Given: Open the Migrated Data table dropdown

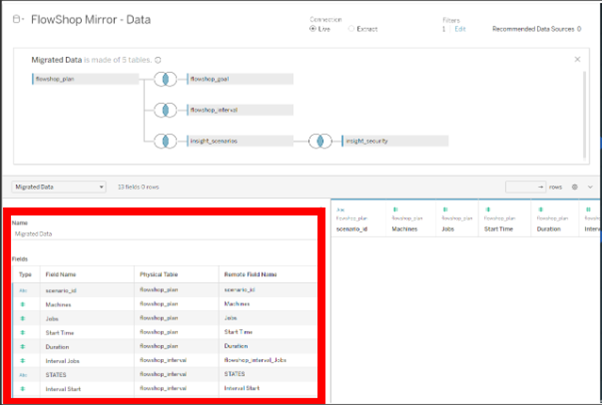Looking at the screenshot, I should [59, 186].
